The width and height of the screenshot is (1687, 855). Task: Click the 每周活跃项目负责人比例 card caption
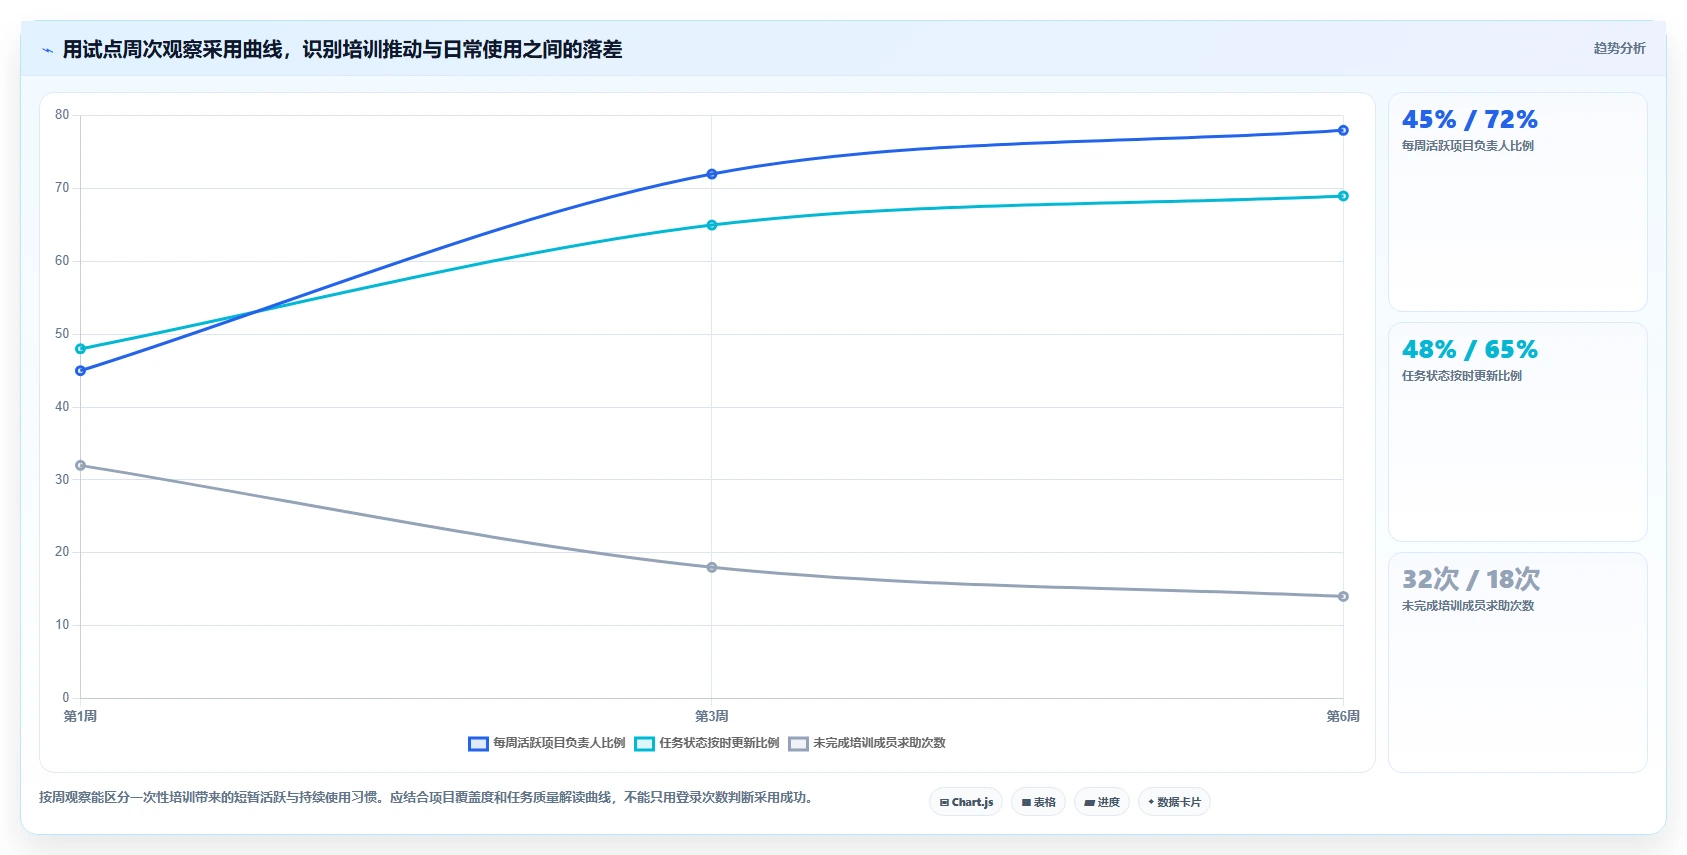pyautogui.click(x=1468, y=146)
